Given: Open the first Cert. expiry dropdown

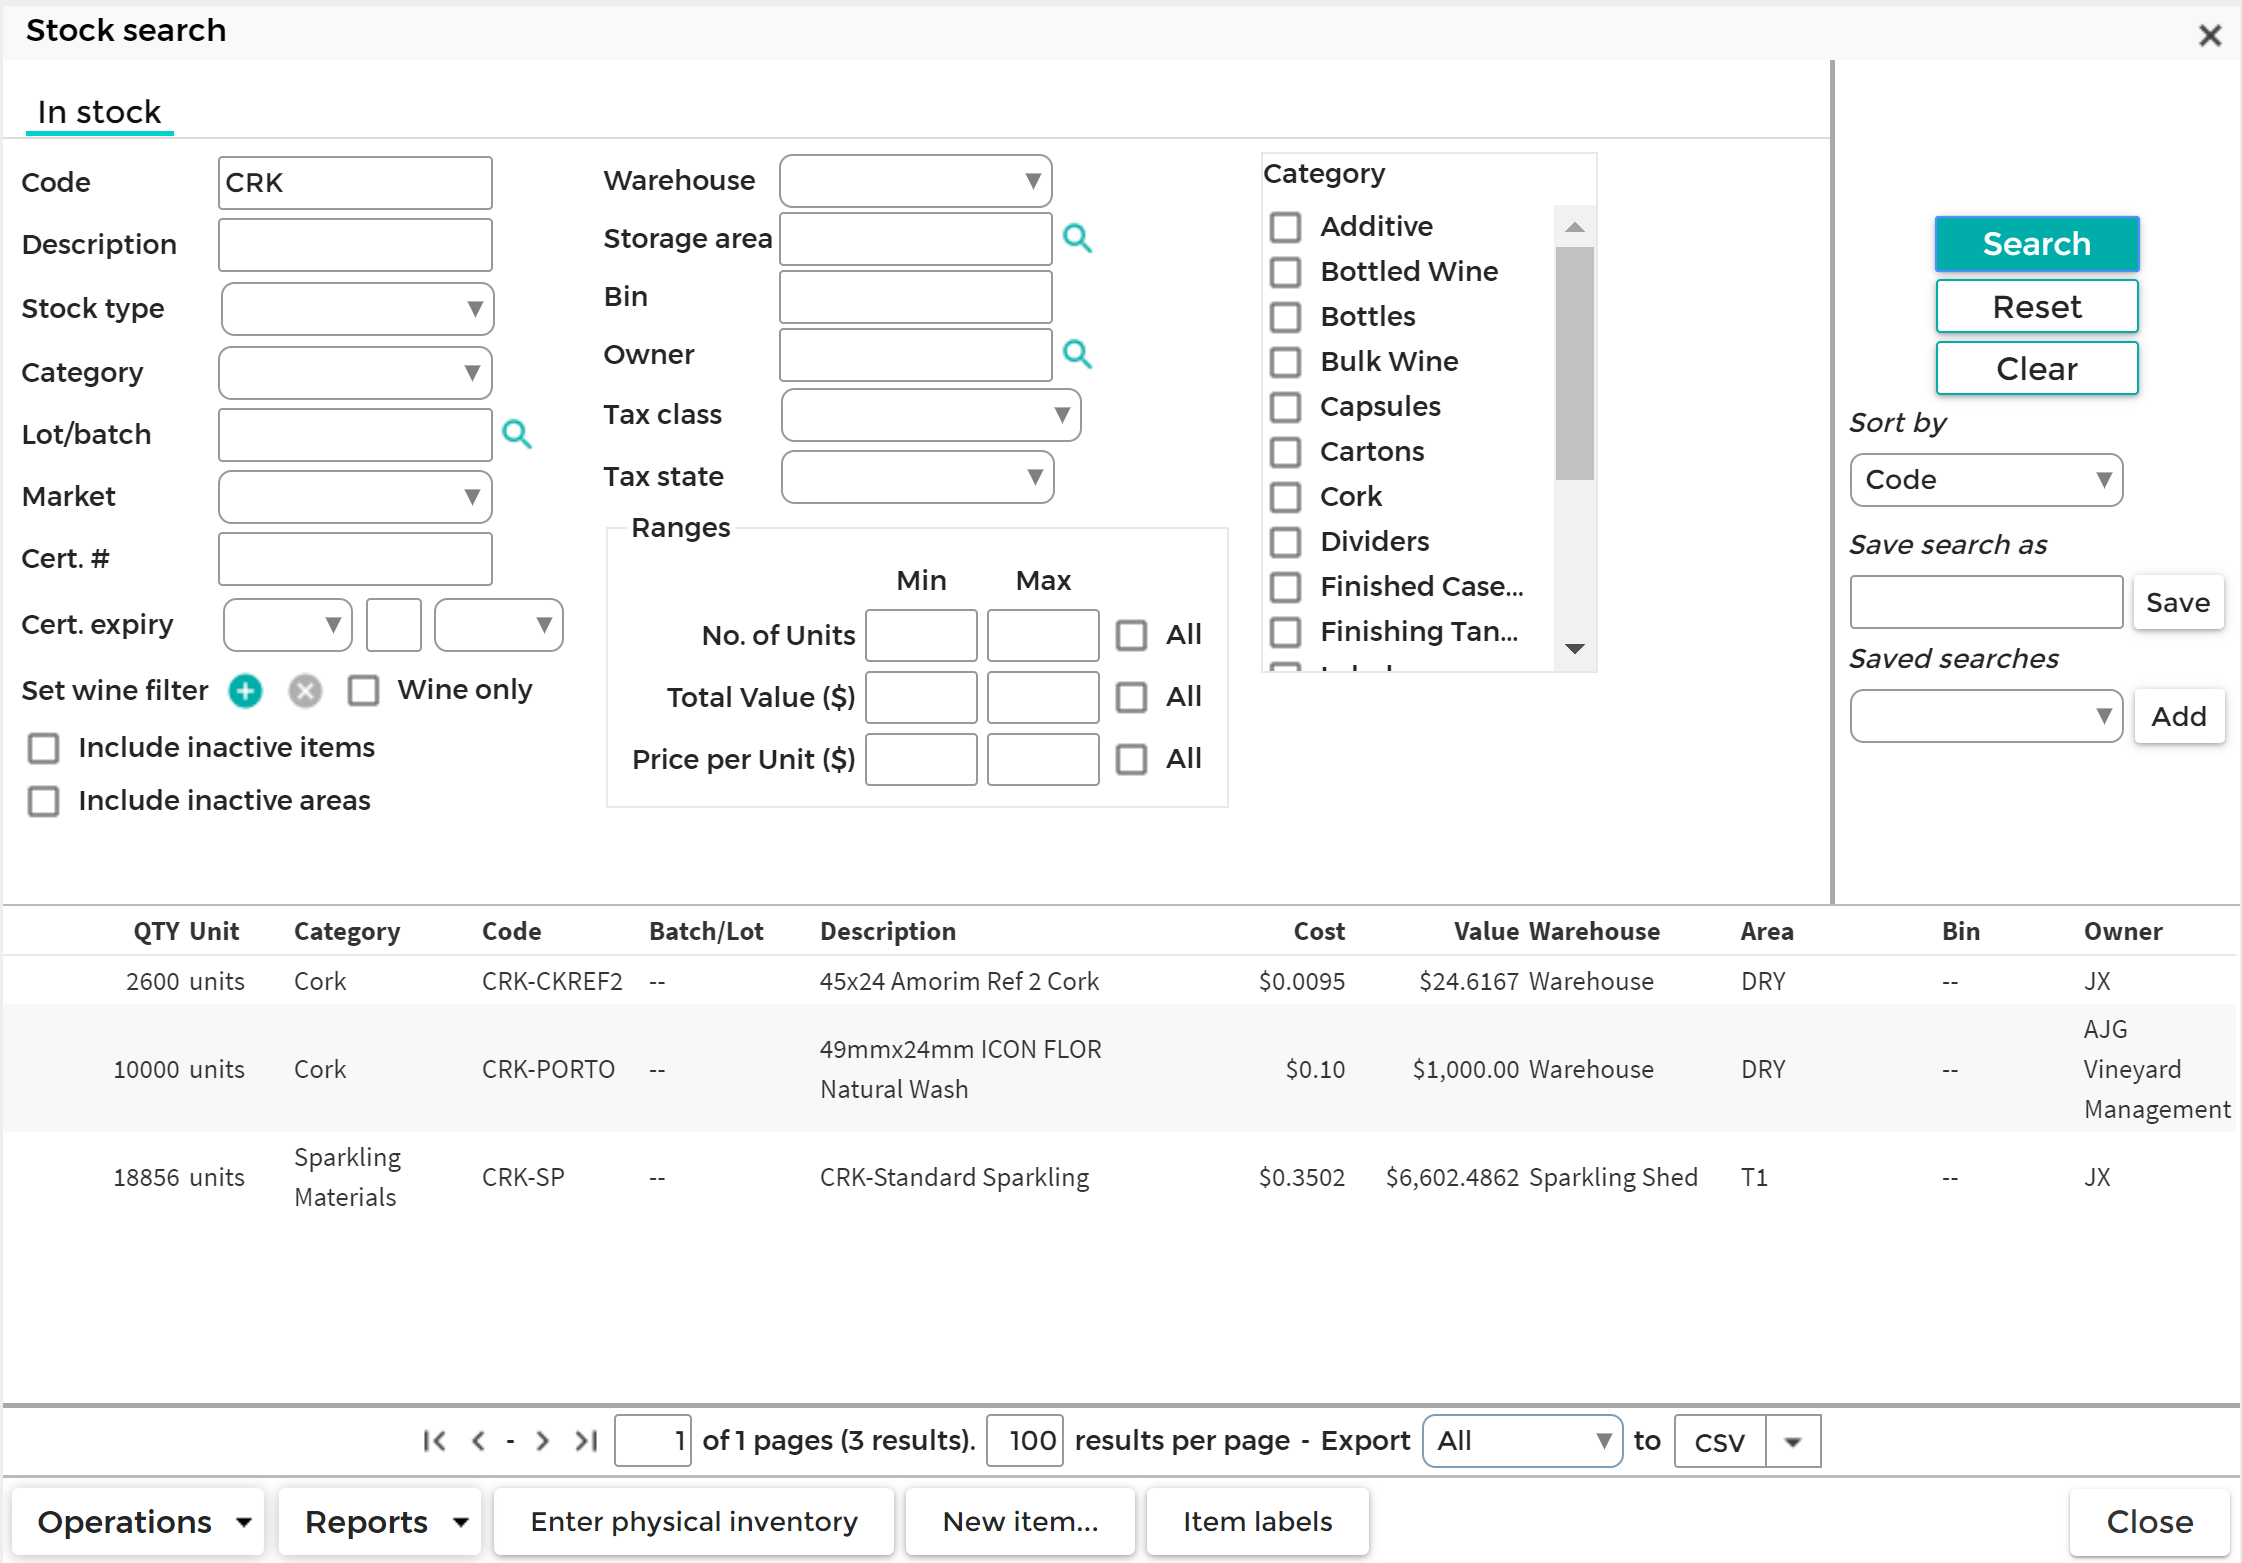Looking at the screenshot, I should (287, 625).
